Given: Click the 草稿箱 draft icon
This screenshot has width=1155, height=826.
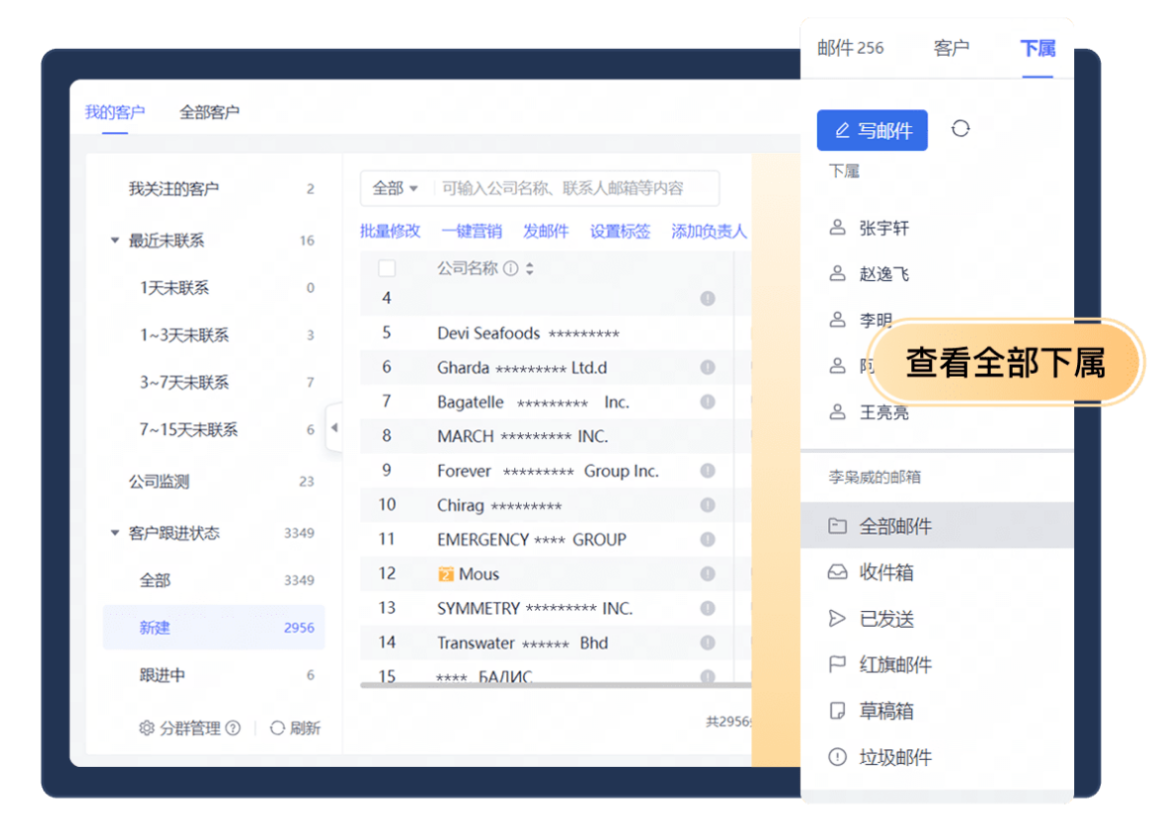Looking at the screenshot, I should pyautogui.click(x=838, y=710).
